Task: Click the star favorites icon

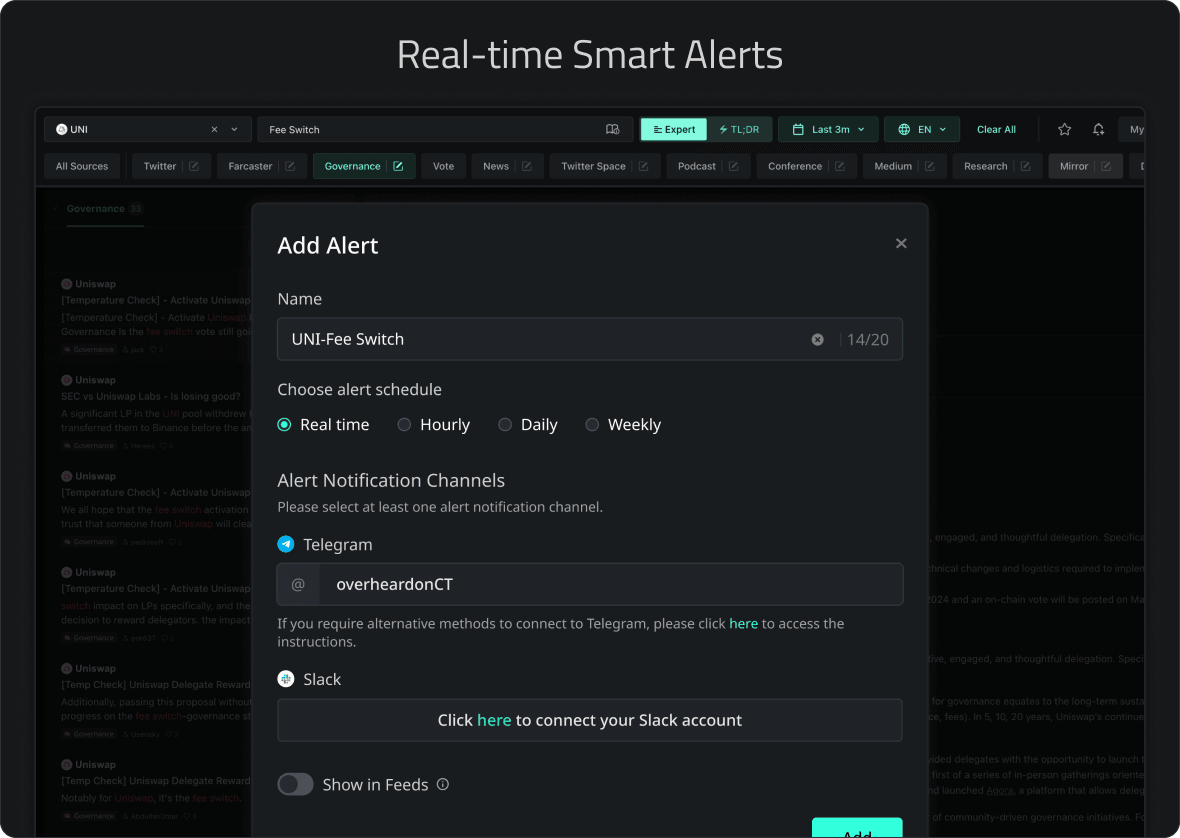Action: (x=1064, y=129)
